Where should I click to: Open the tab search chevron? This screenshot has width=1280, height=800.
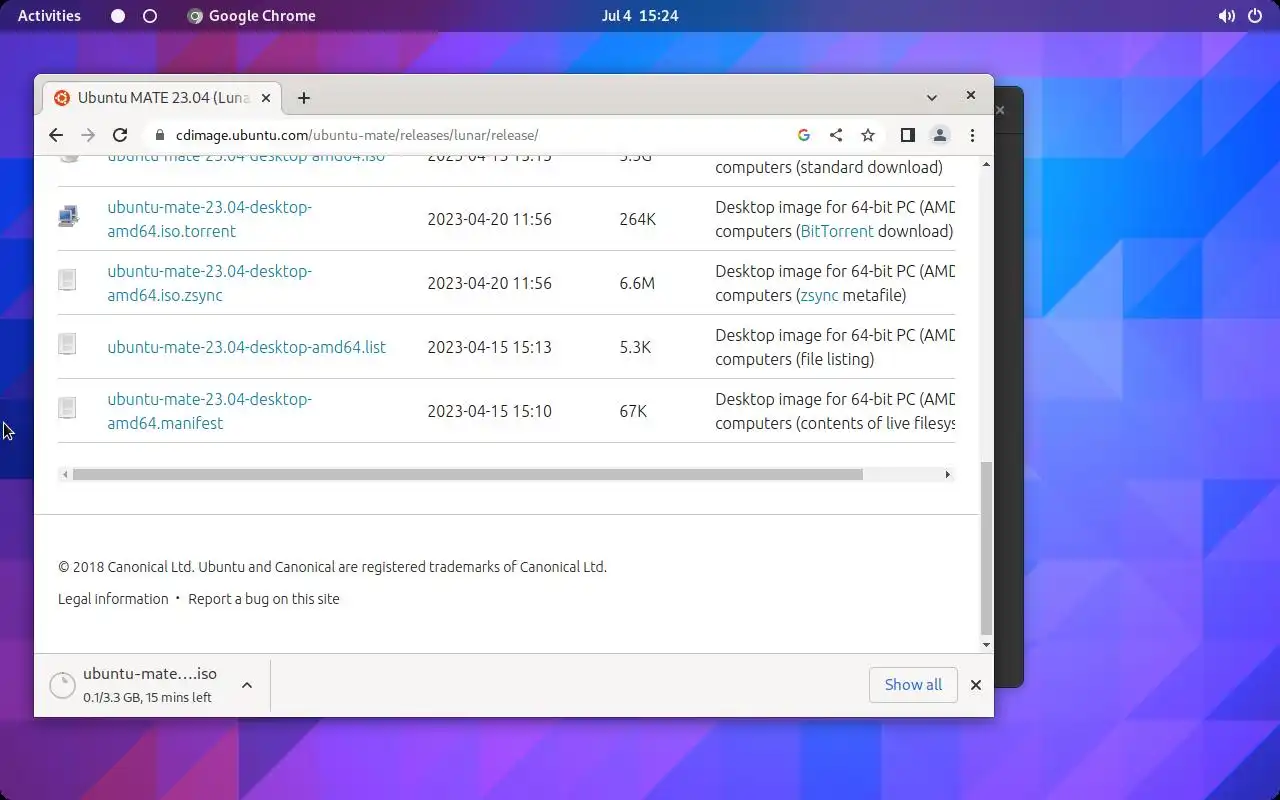coord(932,98)
